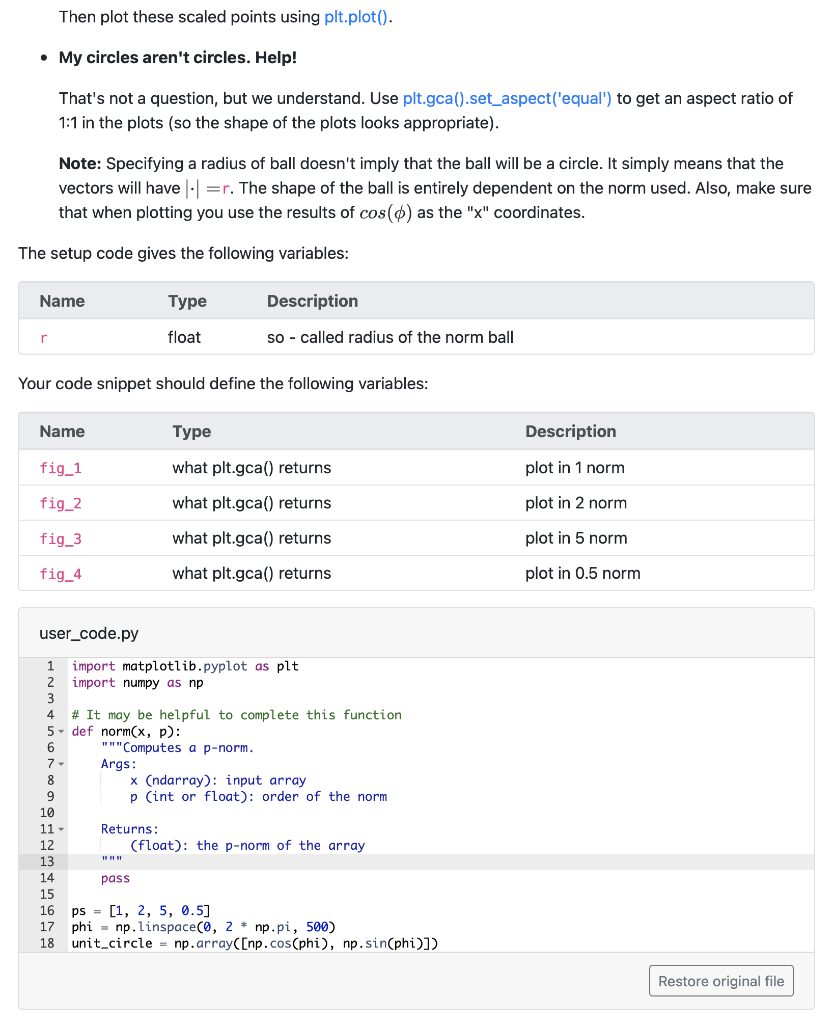Click the red r variable name in the setup table
This screenshot has width=834, height=1024.
pyautogui.click(x=44, y=338)
